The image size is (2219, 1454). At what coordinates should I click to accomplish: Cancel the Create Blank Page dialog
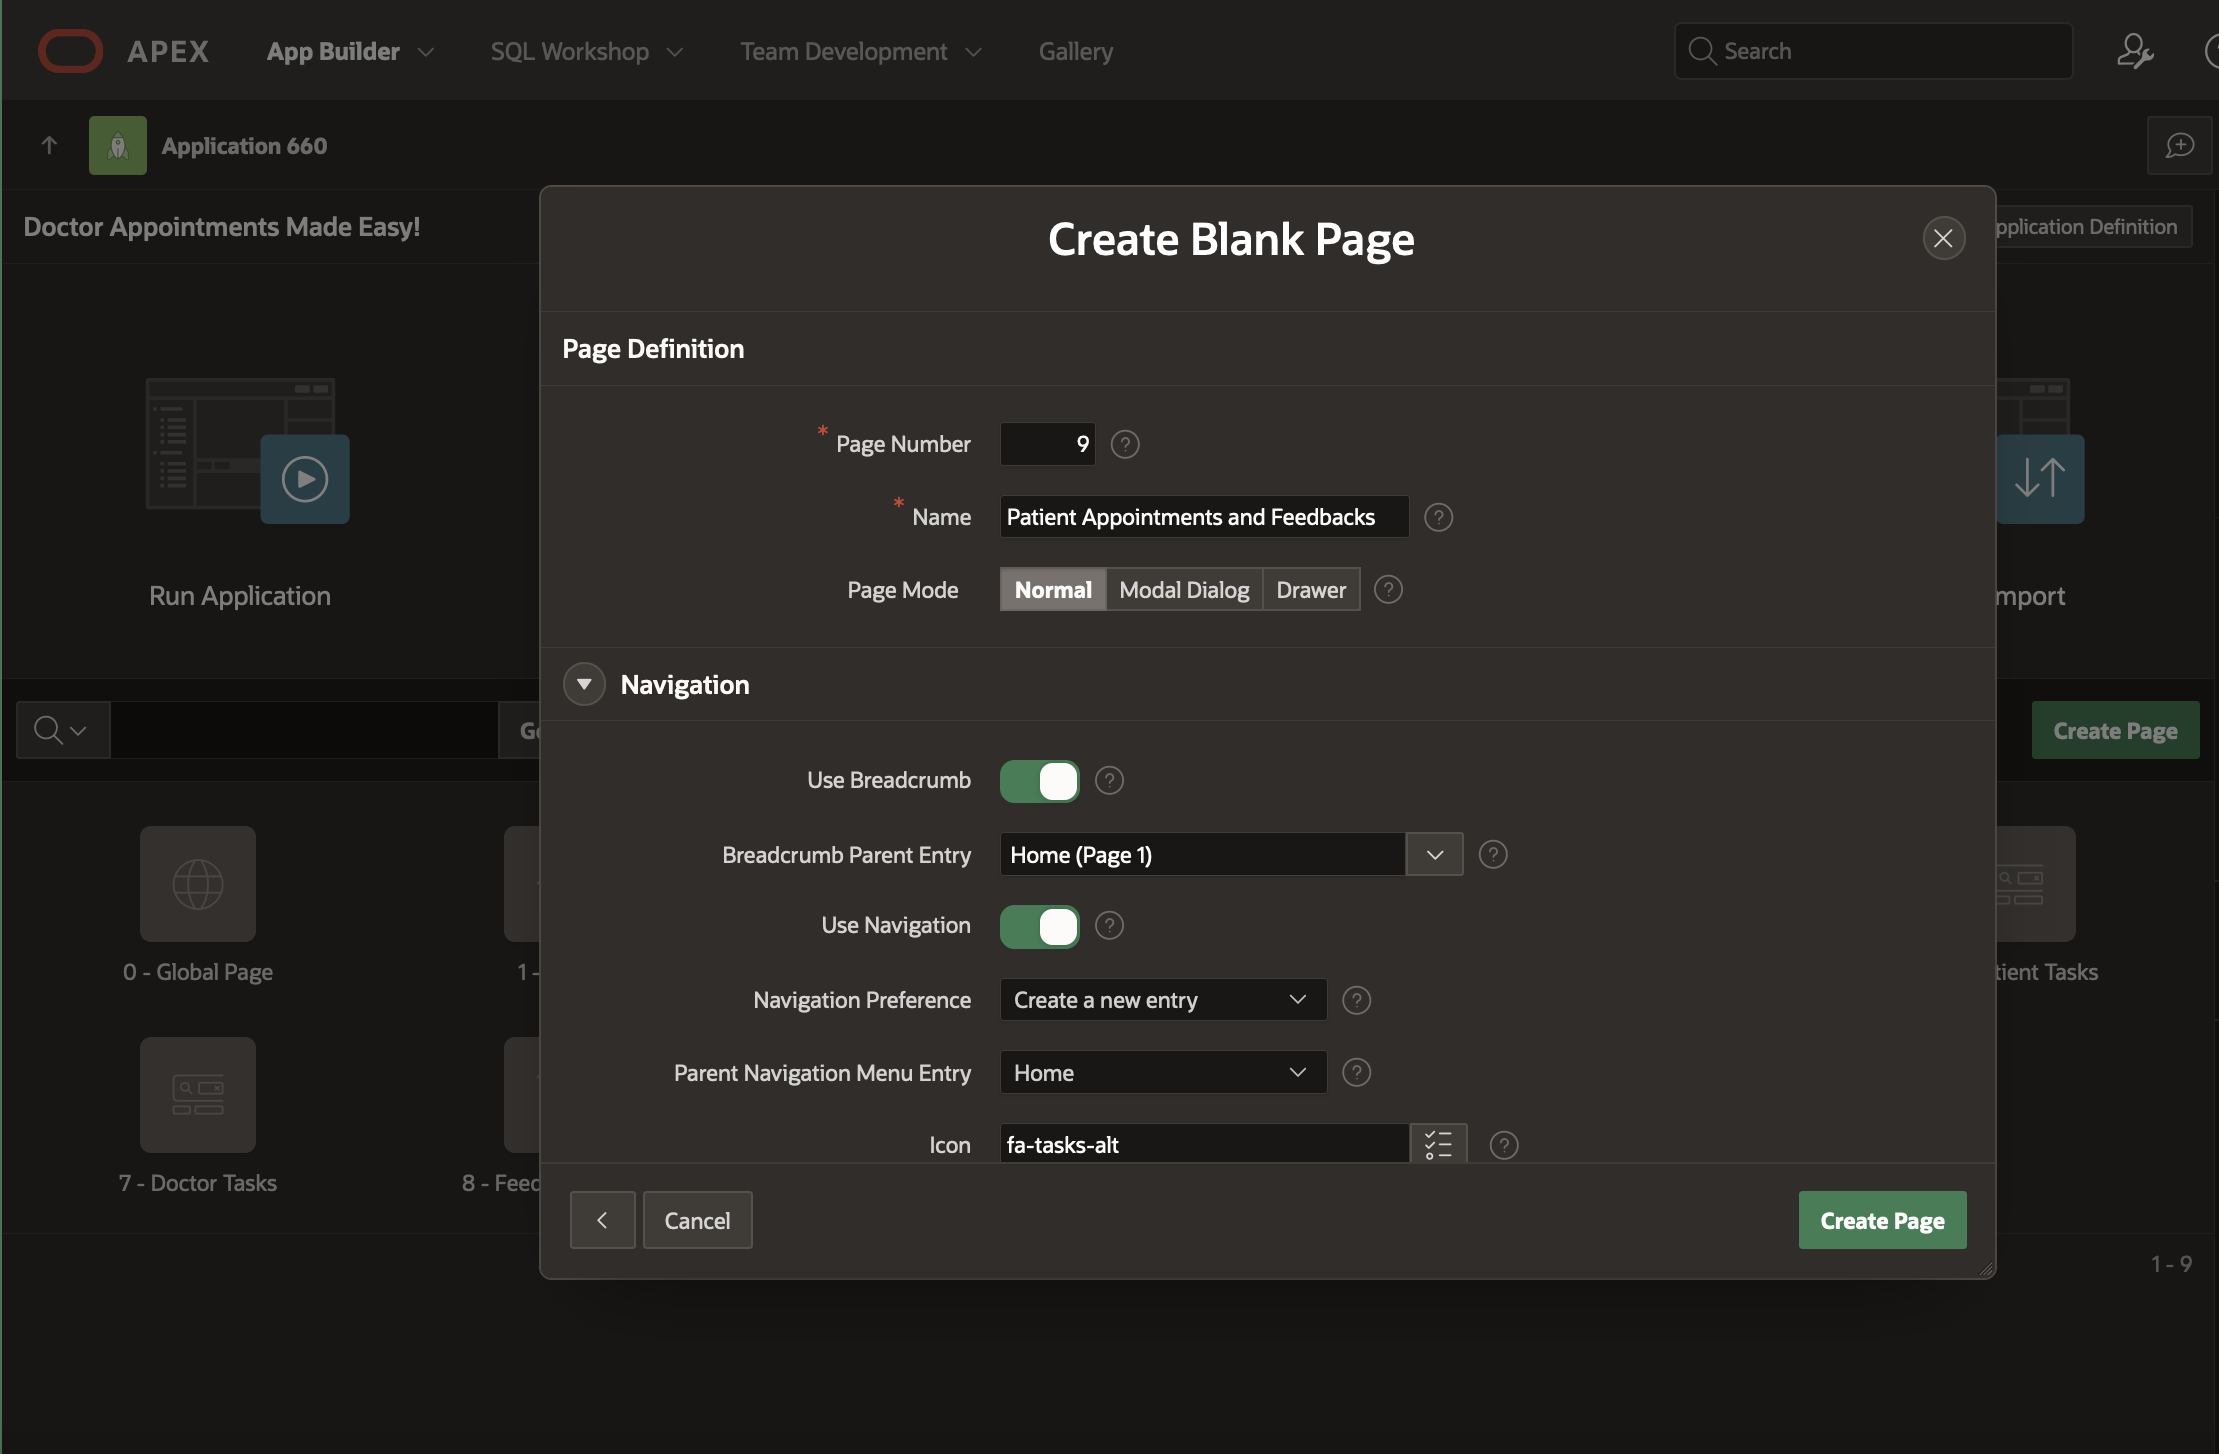(x=697, y=1220)
